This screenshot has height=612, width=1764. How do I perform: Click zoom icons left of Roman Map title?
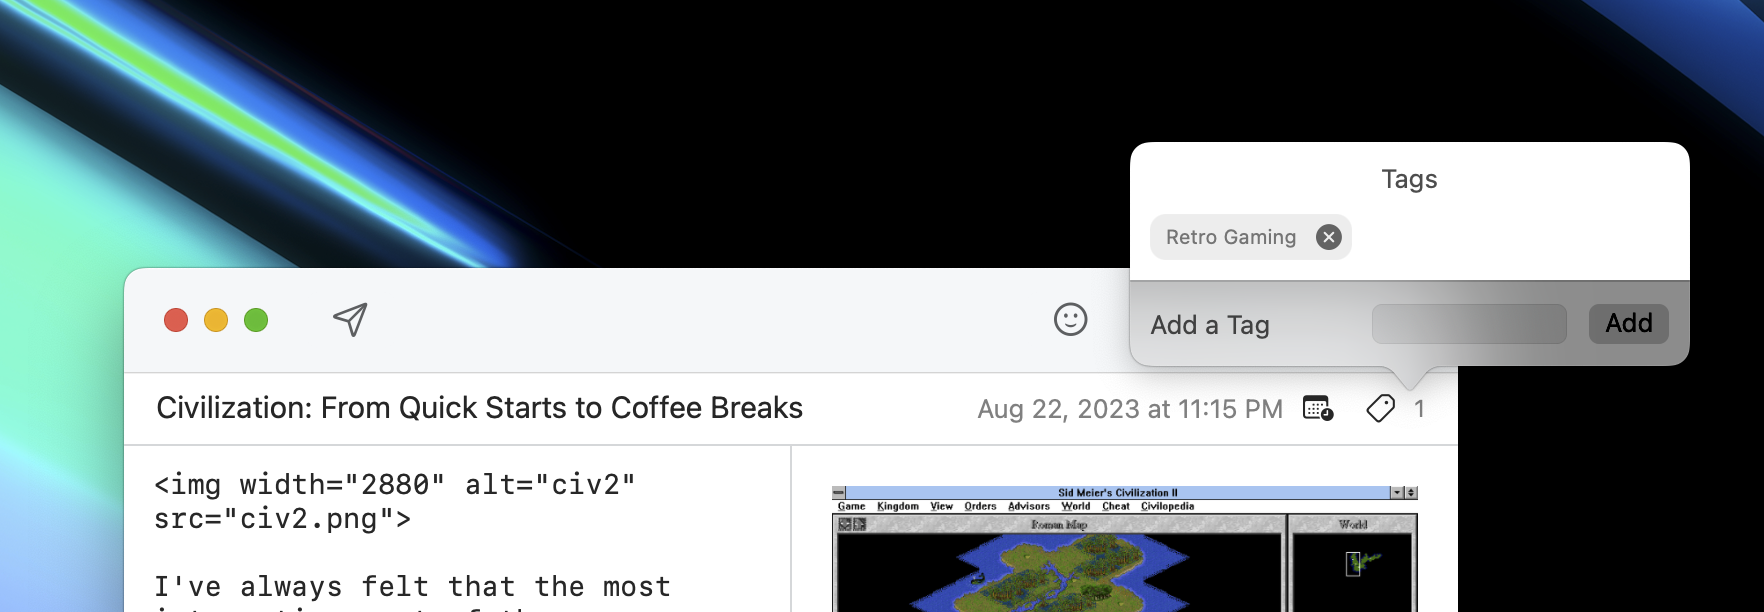tap(852, 524)
